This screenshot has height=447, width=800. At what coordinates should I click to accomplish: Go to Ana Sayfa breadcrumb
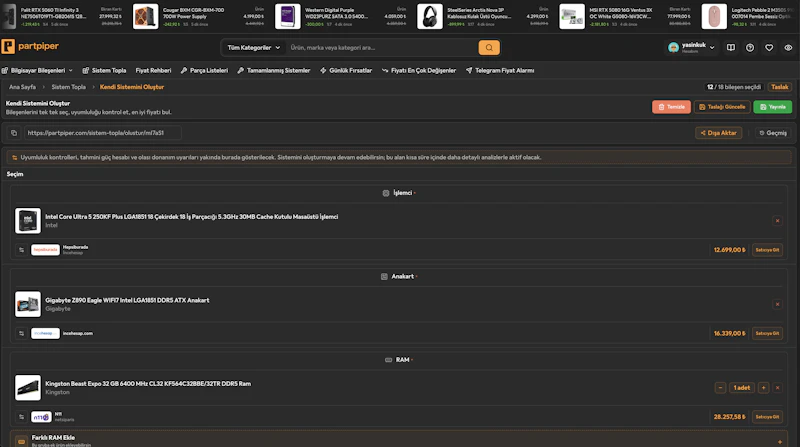[22, 87]
